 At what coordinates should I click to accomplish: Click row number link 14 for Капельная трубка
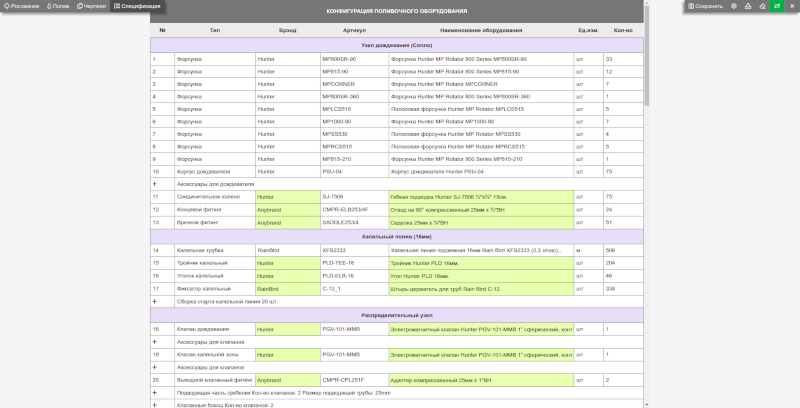(x=156, y=250)
